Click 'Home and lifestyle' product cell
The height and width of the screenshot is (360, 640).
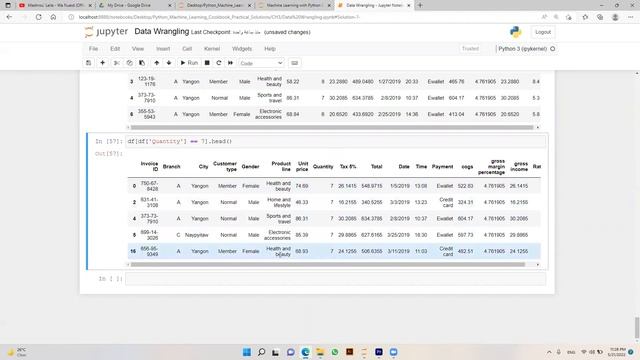279,202
